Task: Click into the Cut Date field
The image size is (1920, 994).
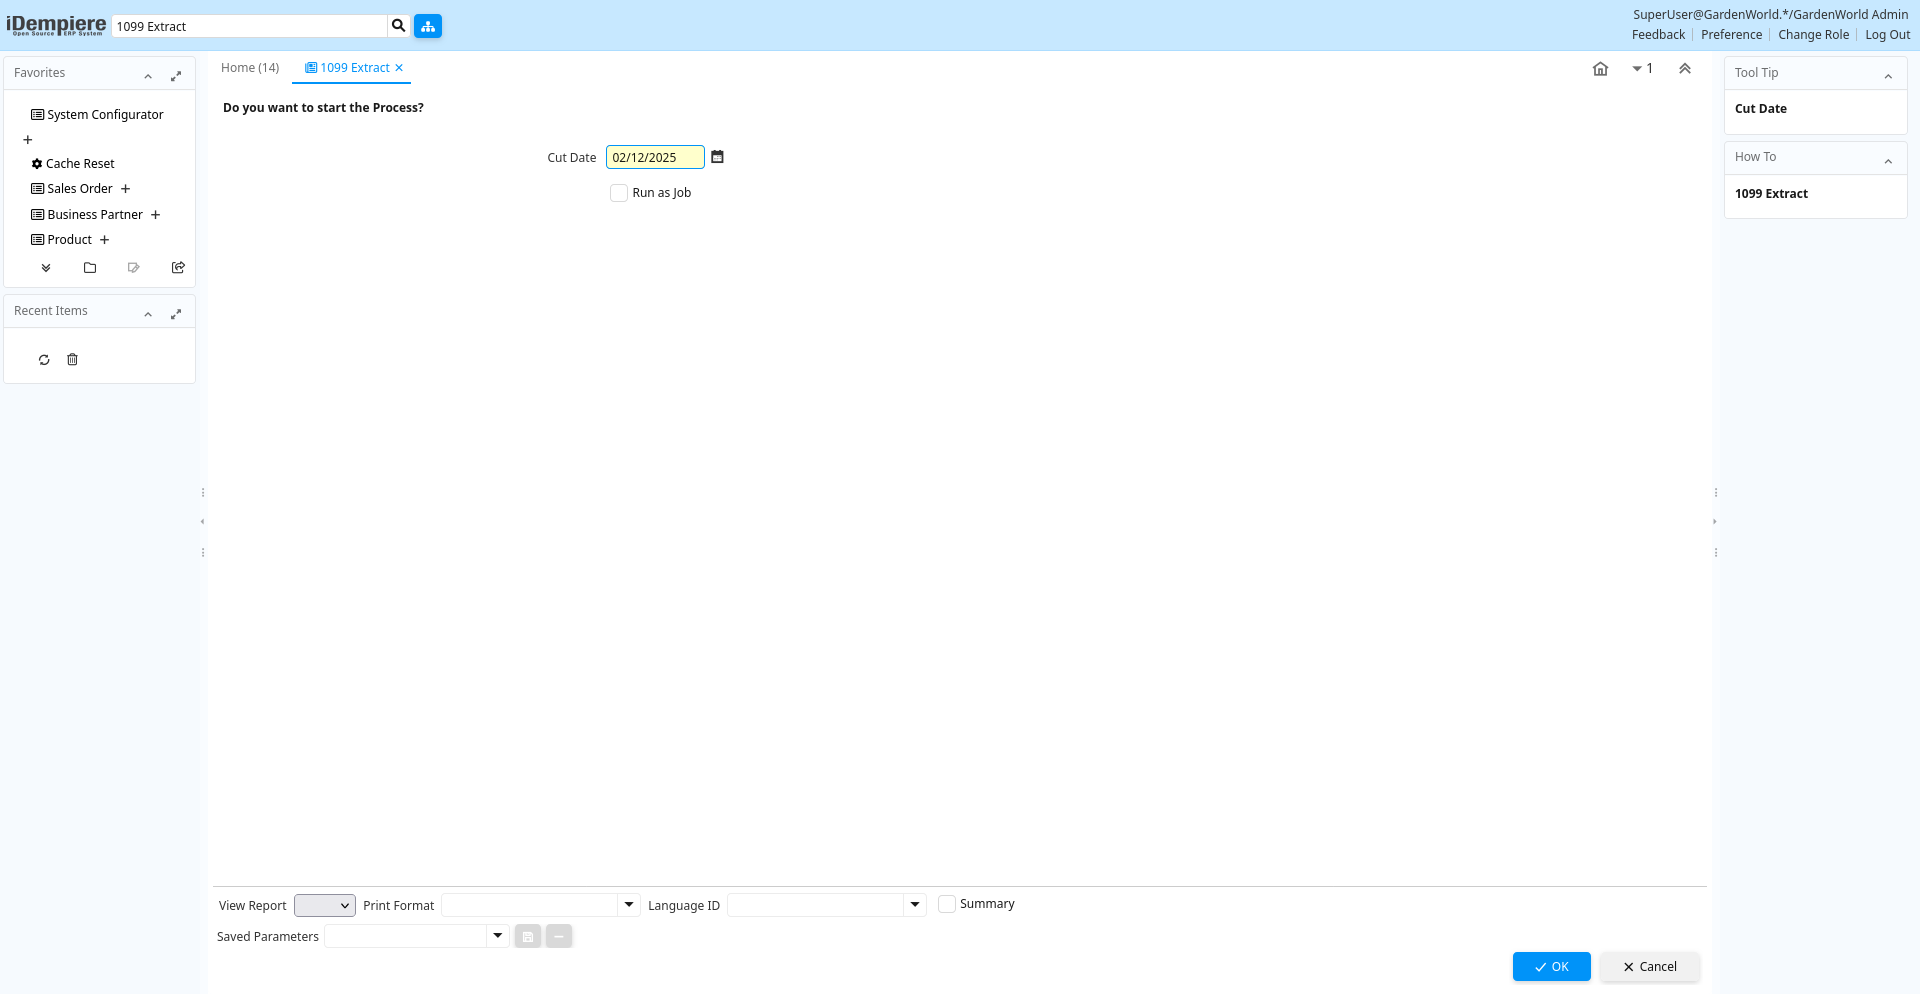Action: coord(654,157)
